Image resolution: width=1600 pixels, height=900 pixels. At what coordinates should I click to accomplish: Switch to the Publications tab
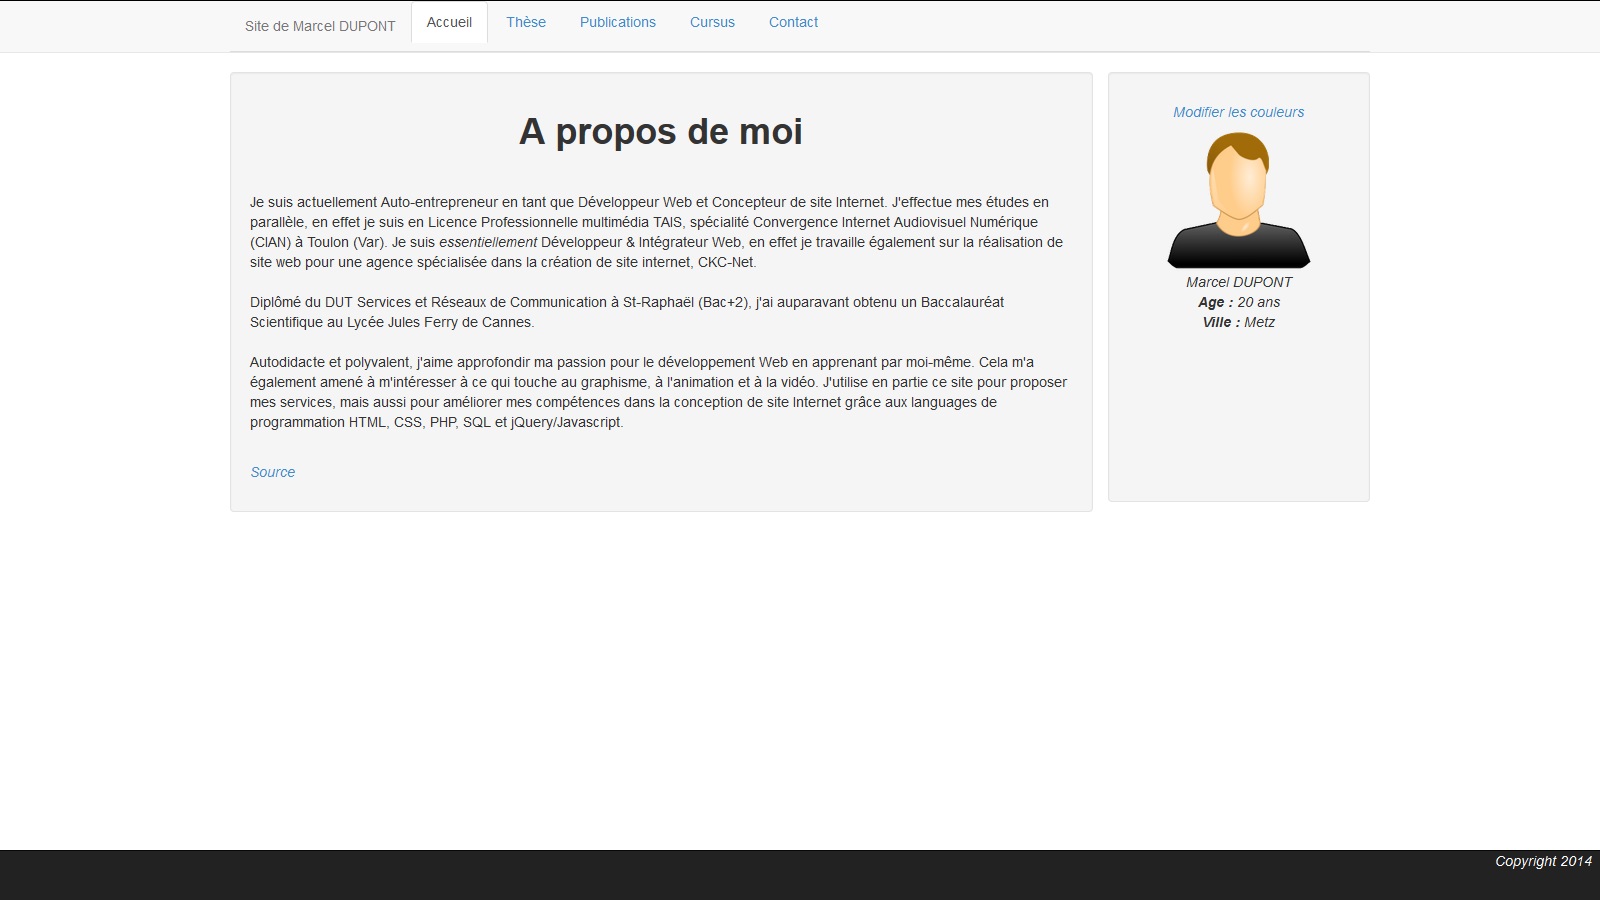click(618, 22)
